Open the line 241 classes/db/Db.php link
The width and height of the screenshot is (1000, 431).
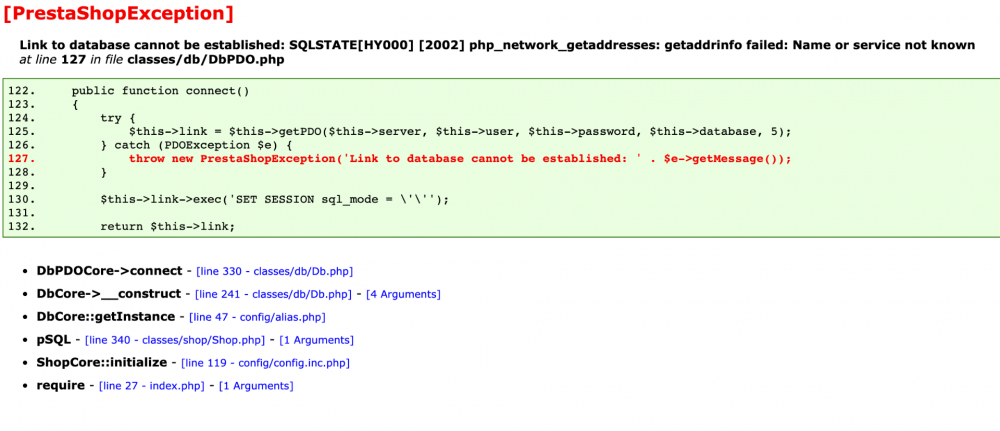[x=274, y=294]
